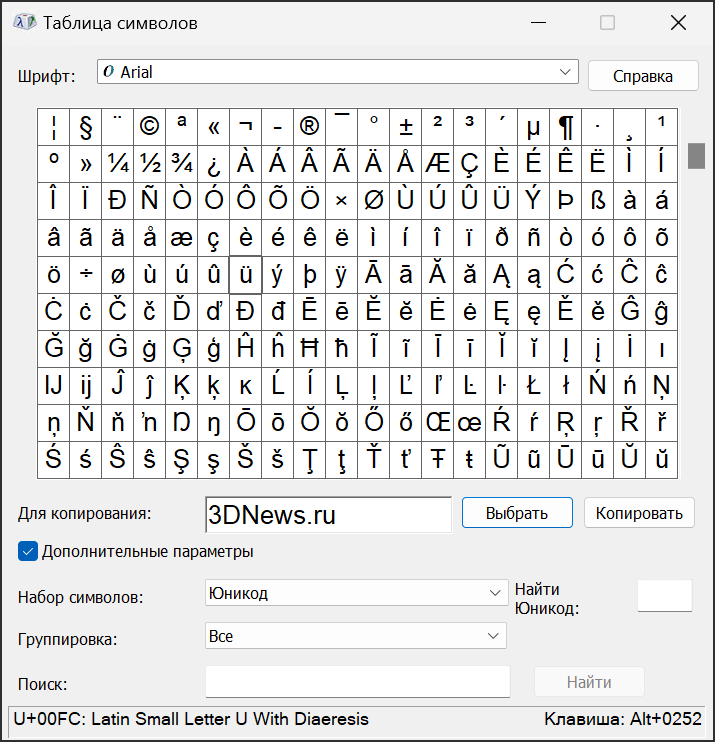Select the one-half fraction ½ character
Image resolution: width=715 pixels, height=742 pixels.
[149, 164]
